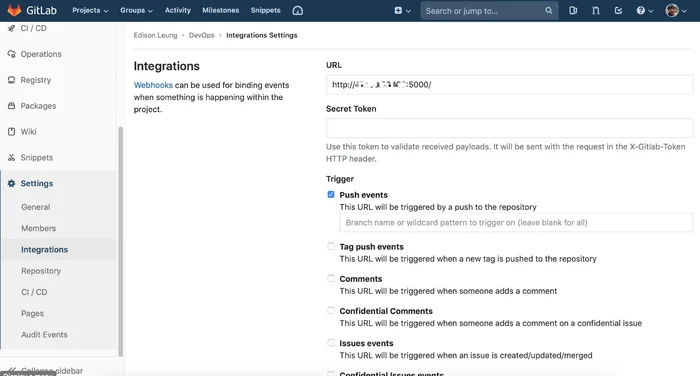Viewport: 700px width, 376px height.
Task: Open the help question mark icon
Action: 640,10
